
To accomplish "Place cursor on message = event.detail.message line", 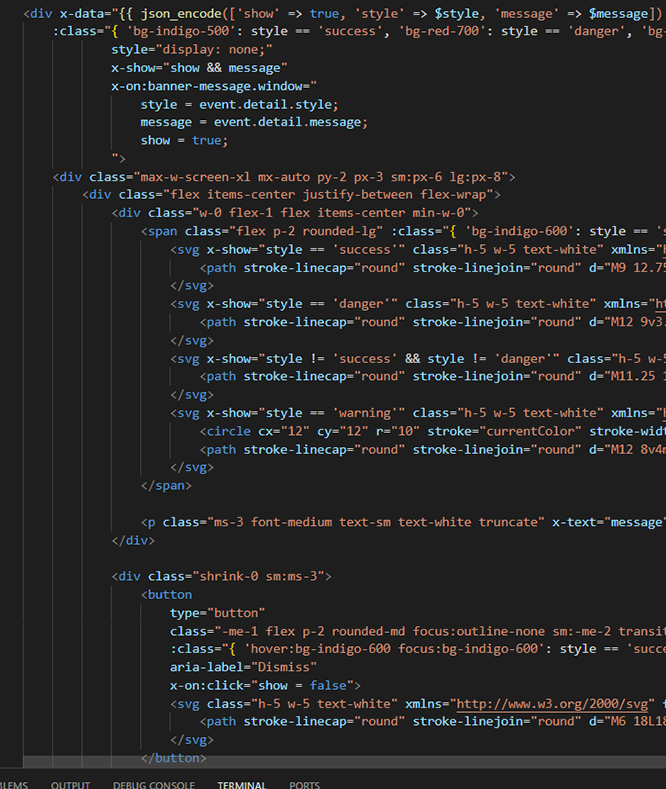I will coord(254,122).
